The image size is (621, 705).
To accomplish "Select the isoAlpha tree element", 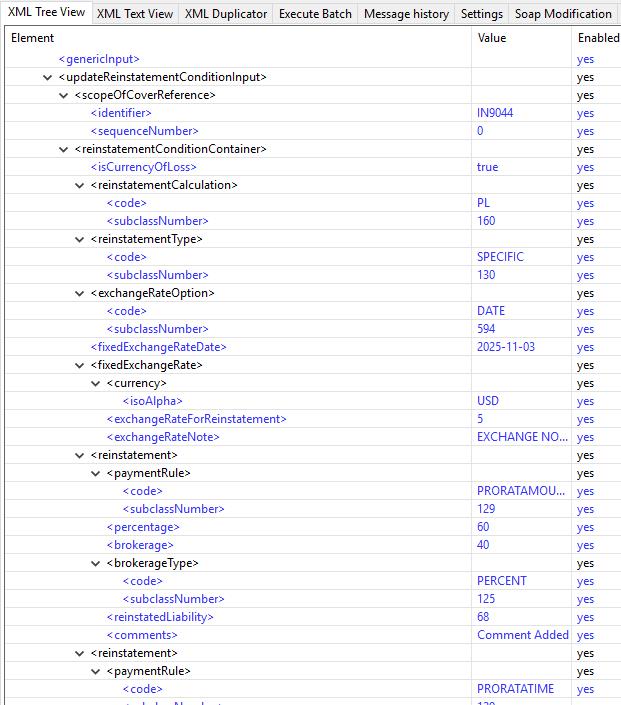I will click(x=152, y=401).
